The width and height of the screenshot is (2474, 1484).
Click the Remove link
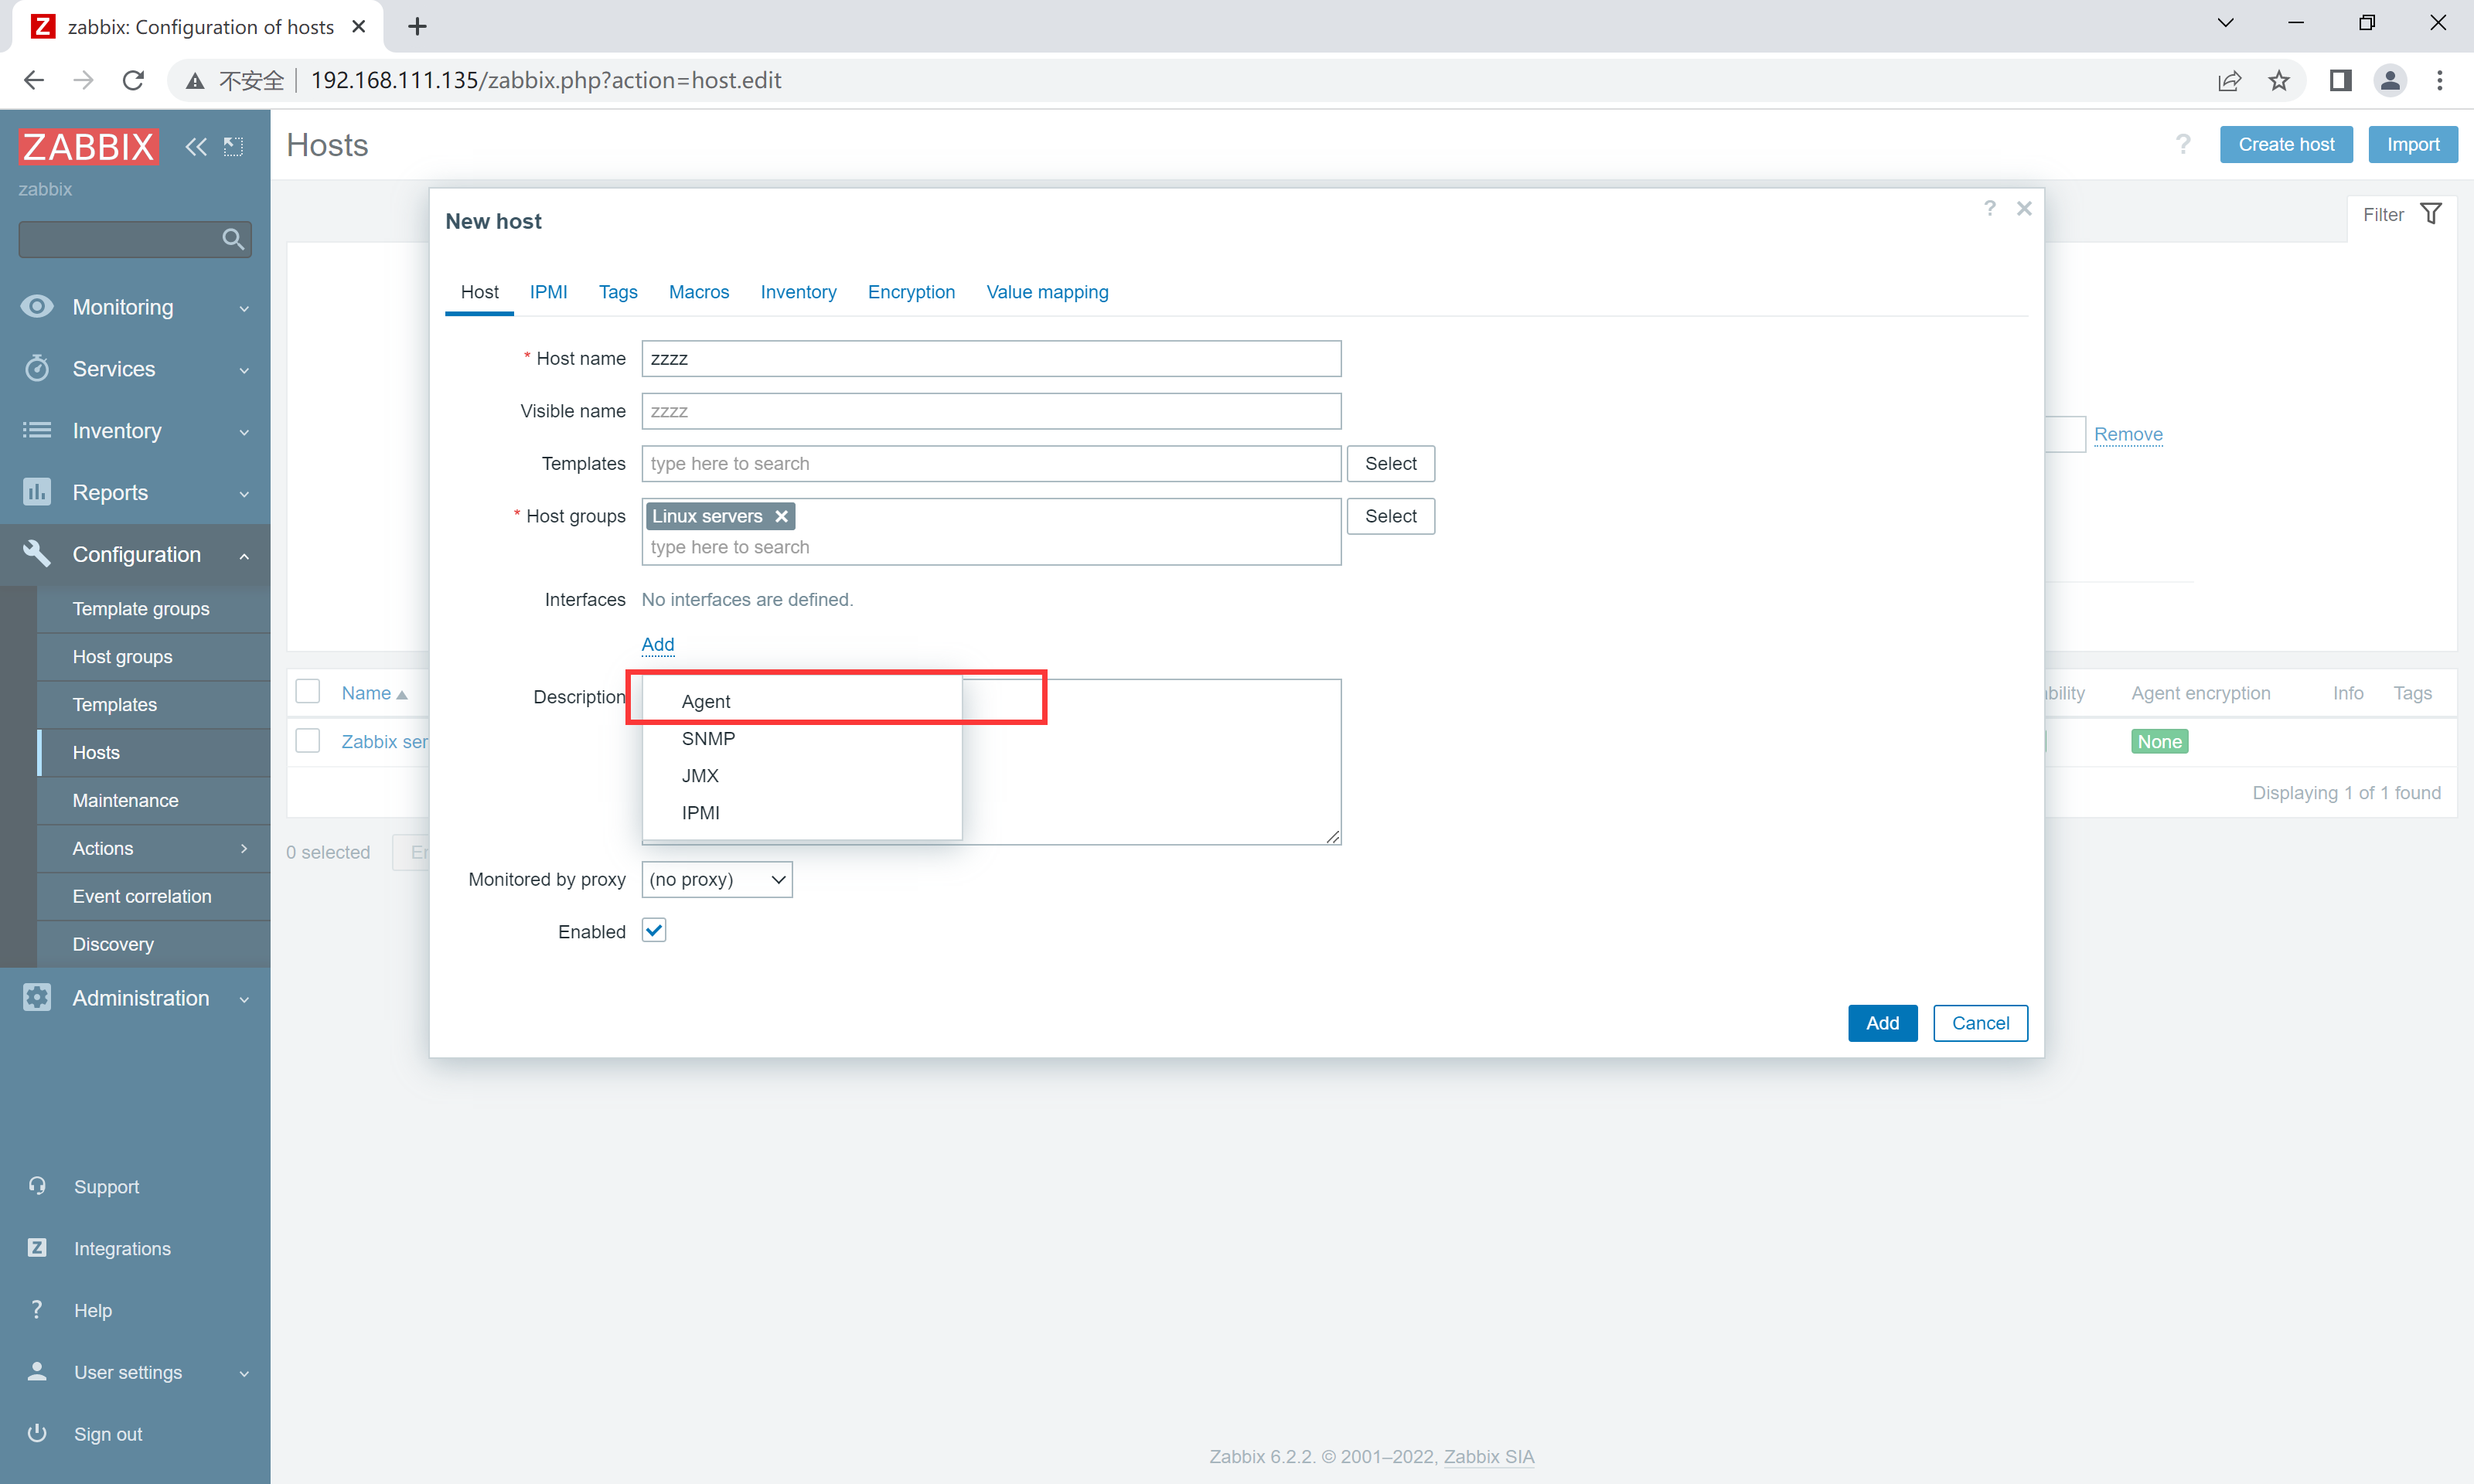click(2128, 434)
